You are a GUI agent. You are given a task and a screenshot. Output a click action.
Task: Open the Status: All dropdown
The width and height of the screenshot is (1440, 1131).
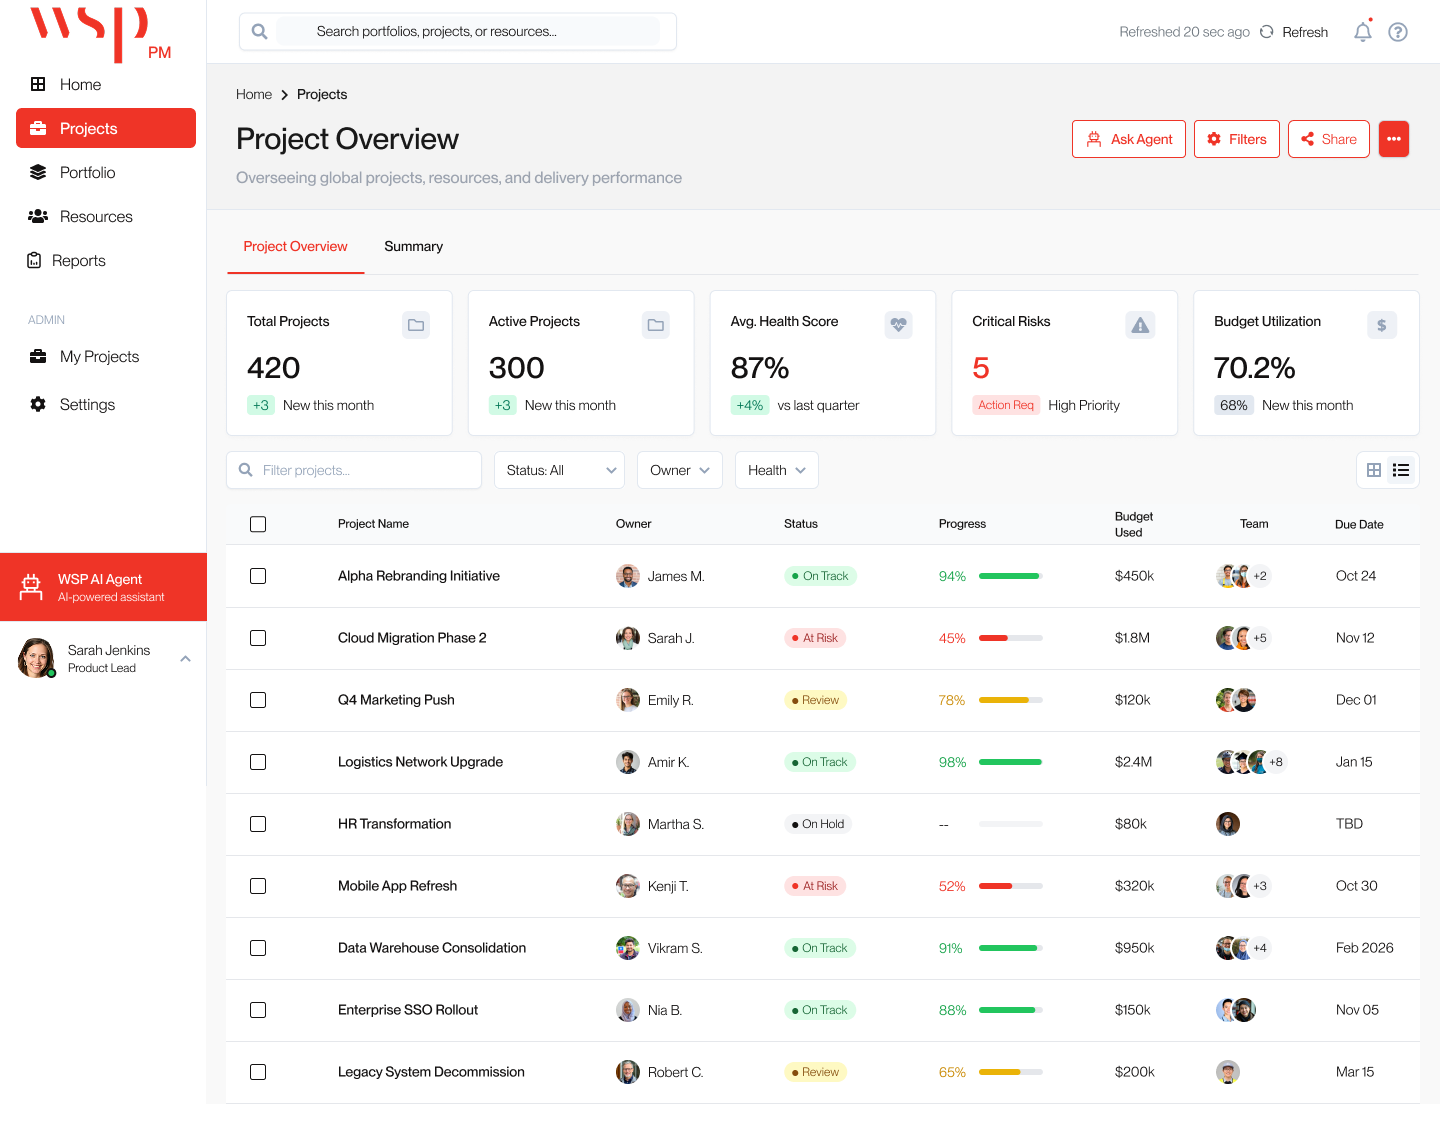pos(559,470)
